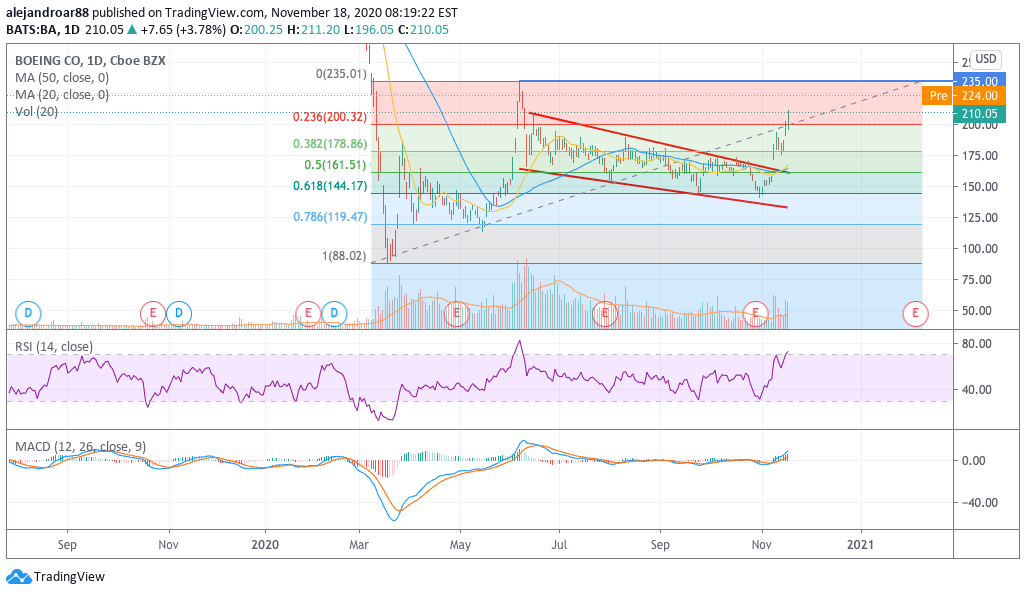Click the Jul label on the time axis

point(559,545)
